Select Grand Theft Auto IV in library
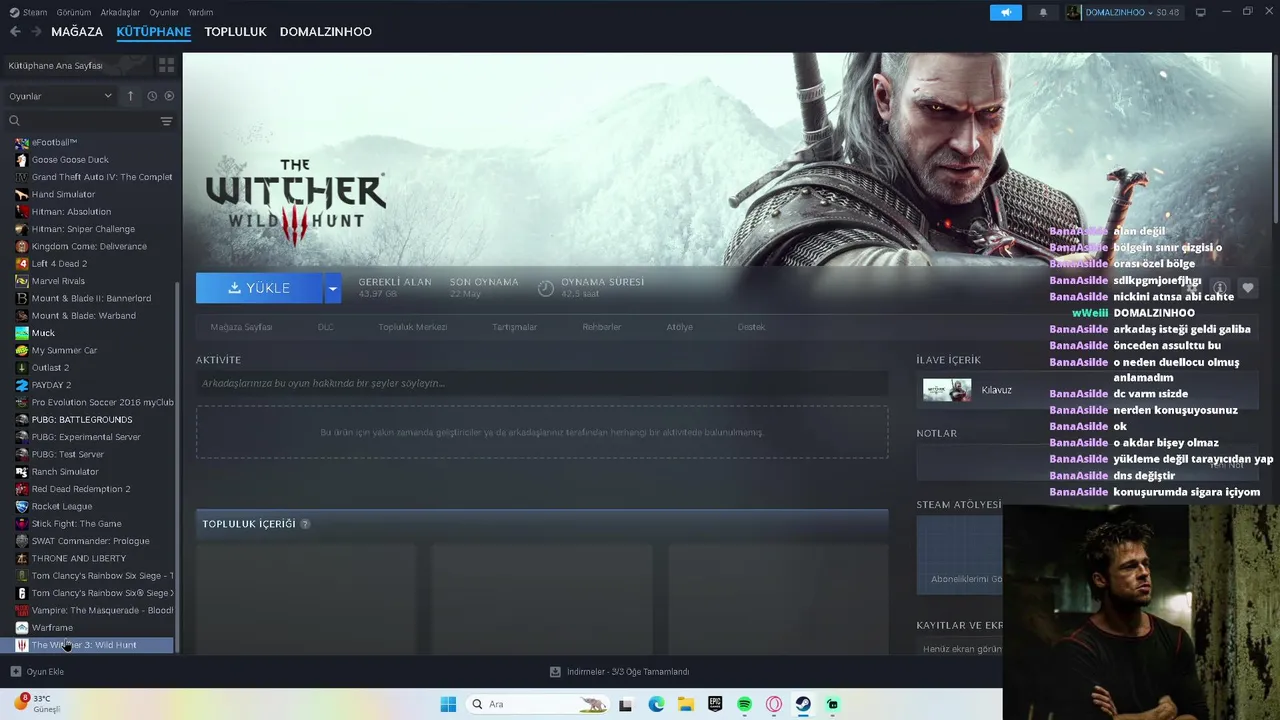The height and width of the screenshot is (720, 1280). pyautogui.click(x=92, y=177)
